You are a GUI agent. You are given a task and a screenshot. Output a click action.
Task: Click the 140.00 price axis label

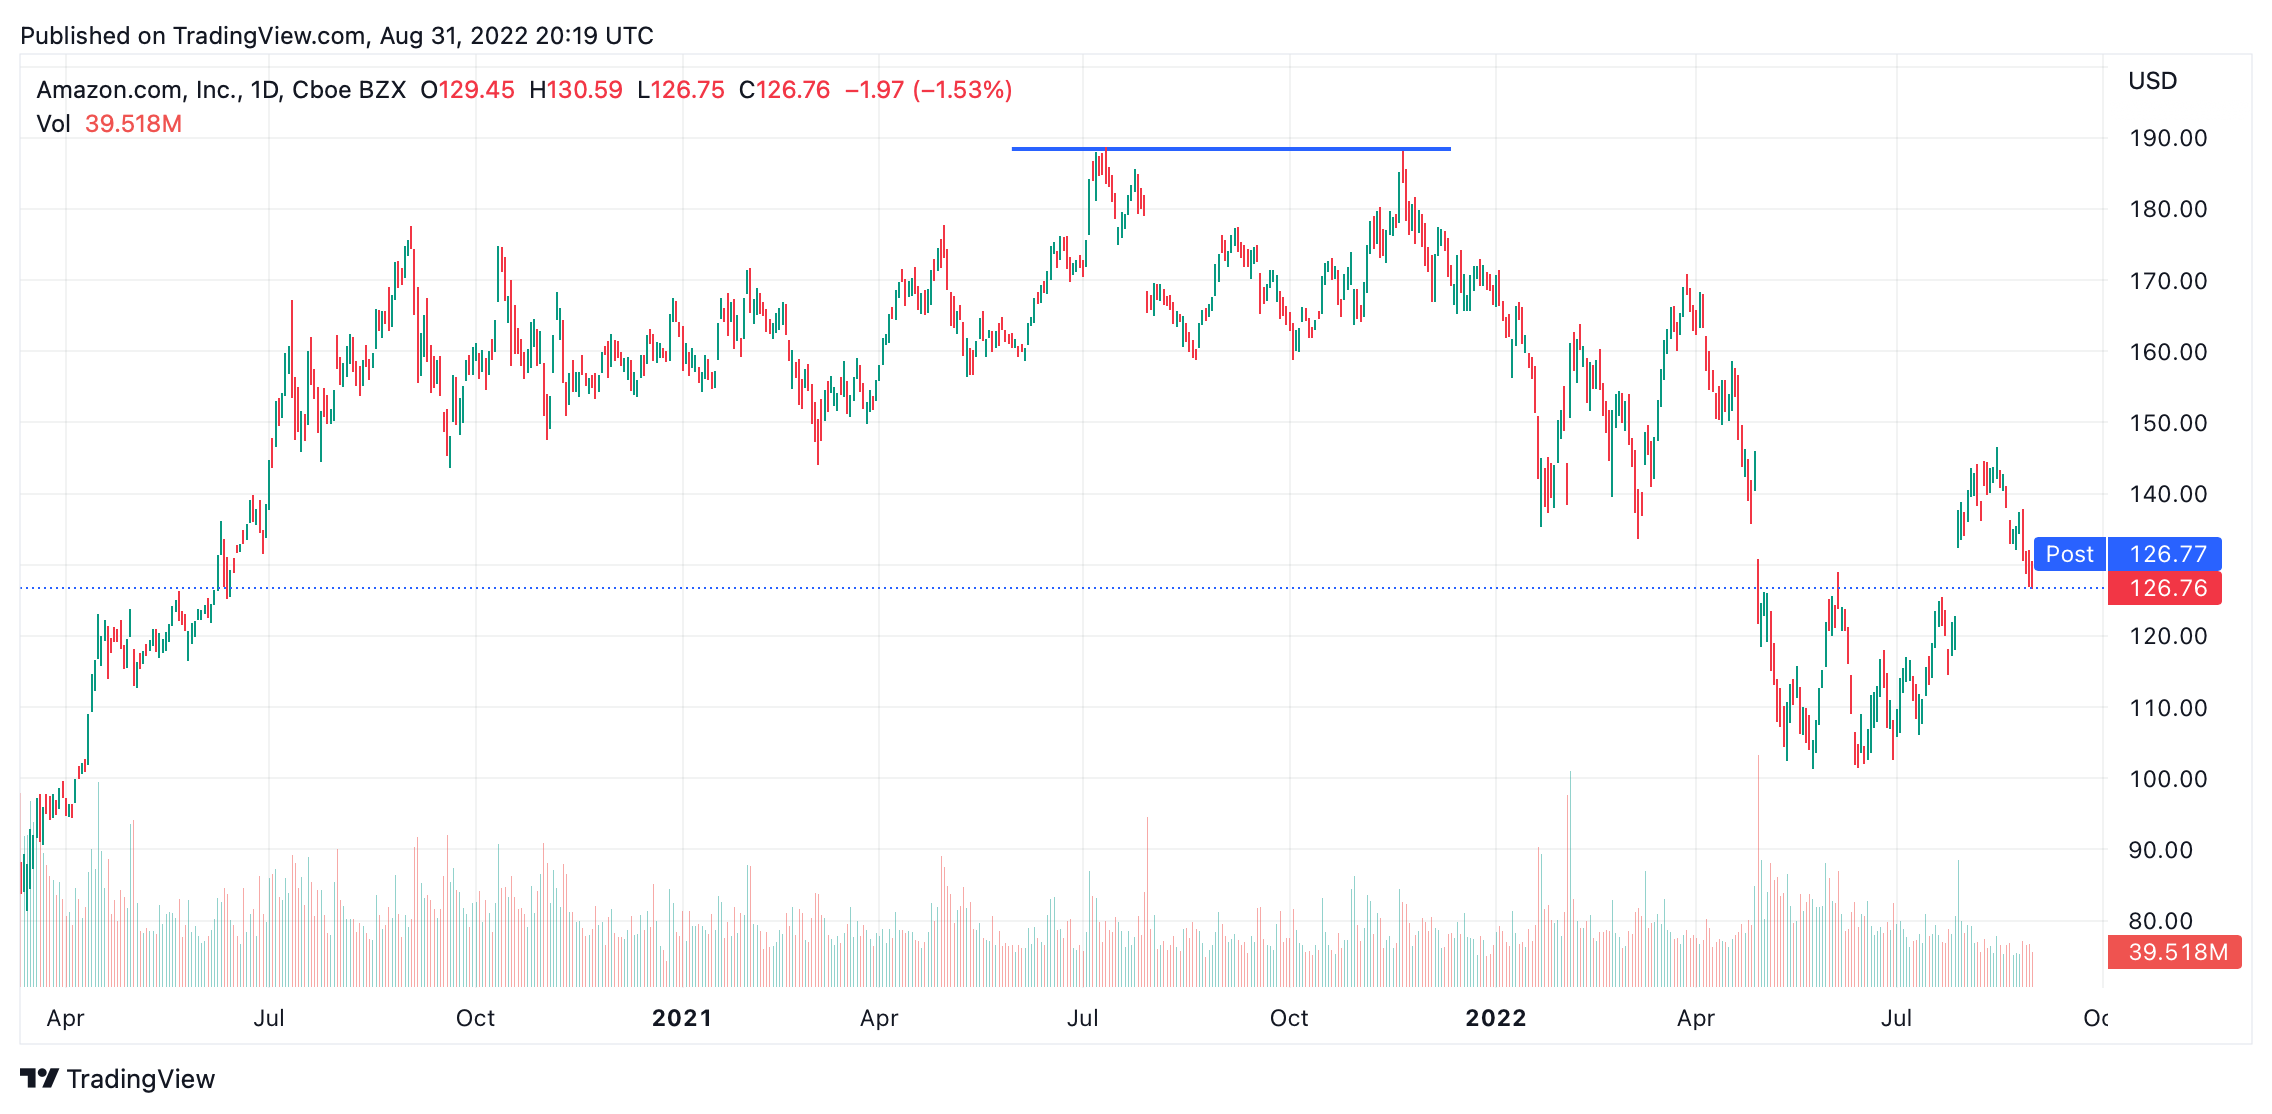[2168, 494]
